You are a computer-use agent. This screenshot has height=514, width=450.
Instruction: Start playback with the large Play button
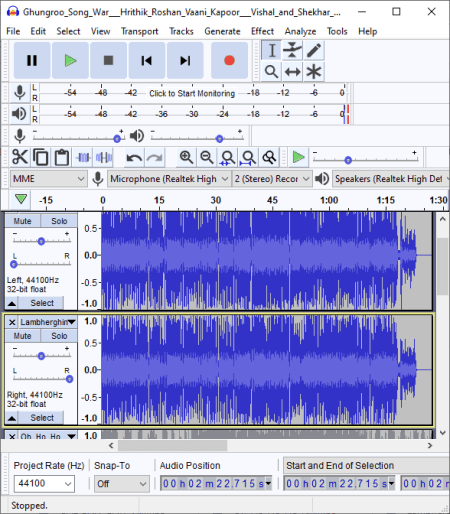point(70,60)
